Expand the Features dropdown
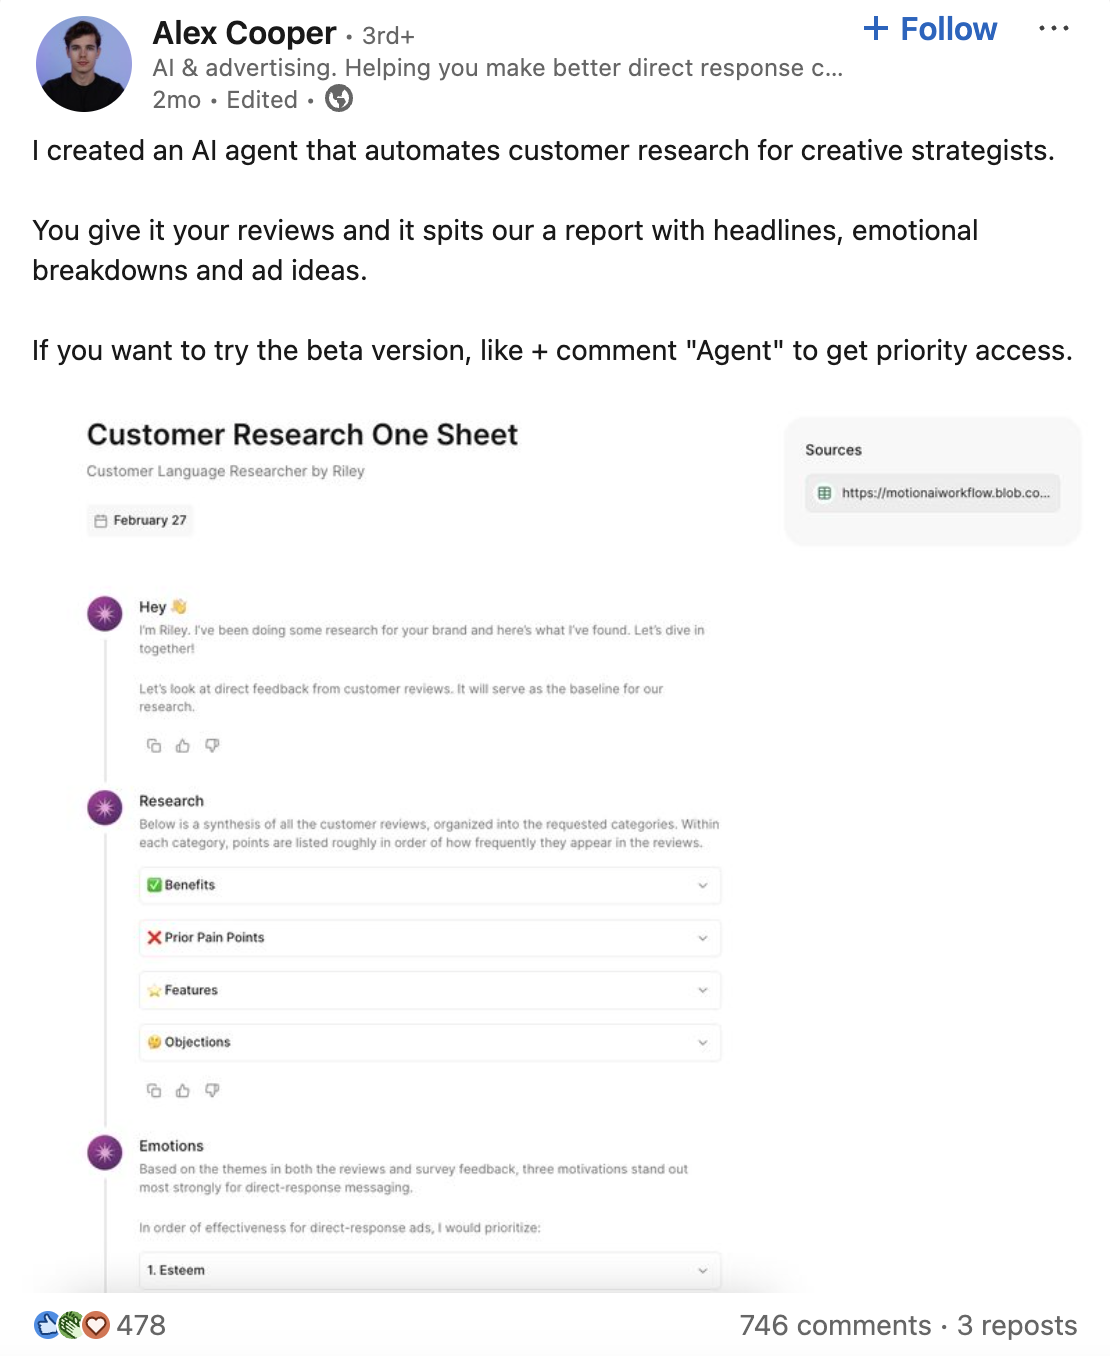Screen dimensions: 1110x1356 430,990
